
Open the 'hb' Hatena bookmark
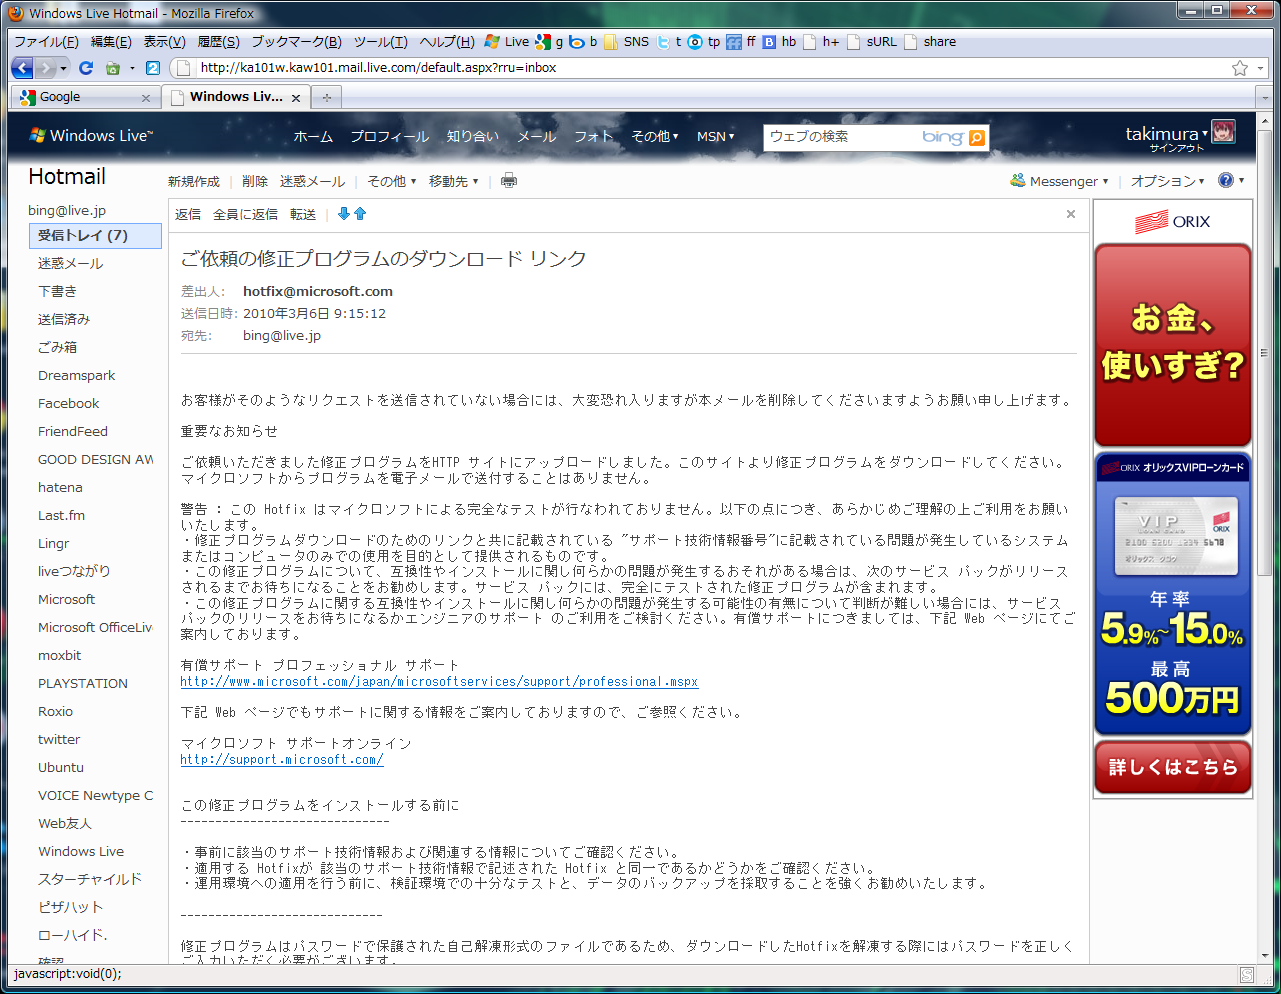coord(780,42)
